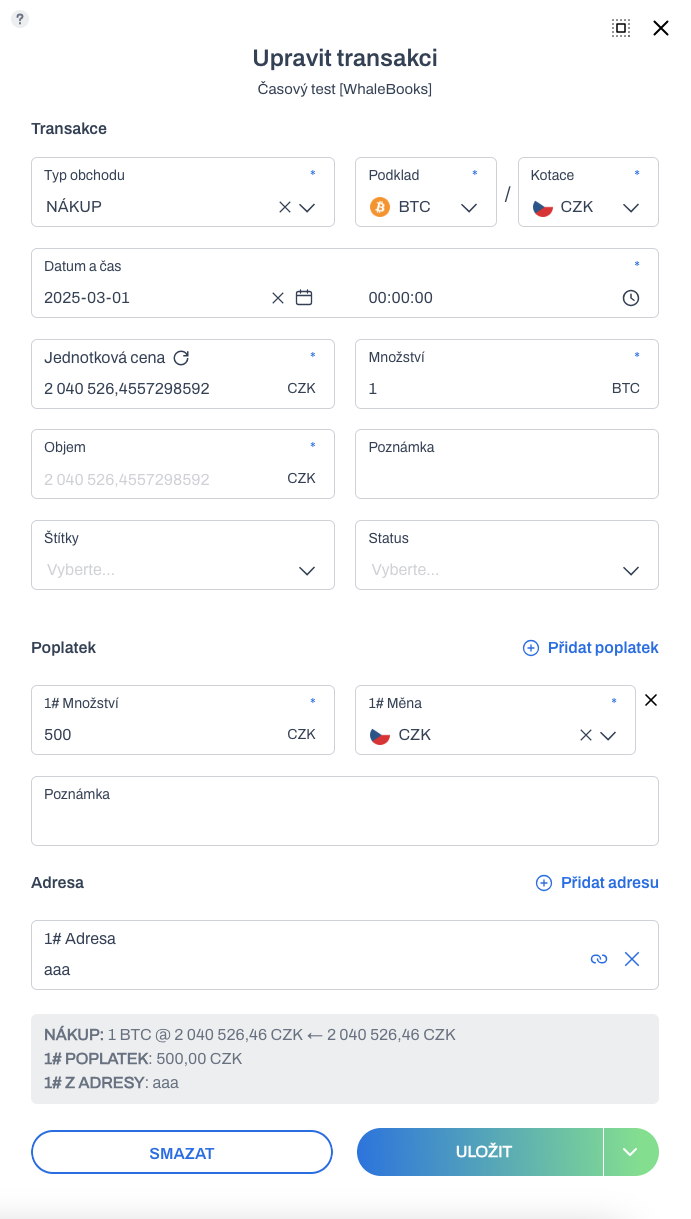
Task: Open the clock time picker icon
Action: pyautogui.click(x=631, y=297)
